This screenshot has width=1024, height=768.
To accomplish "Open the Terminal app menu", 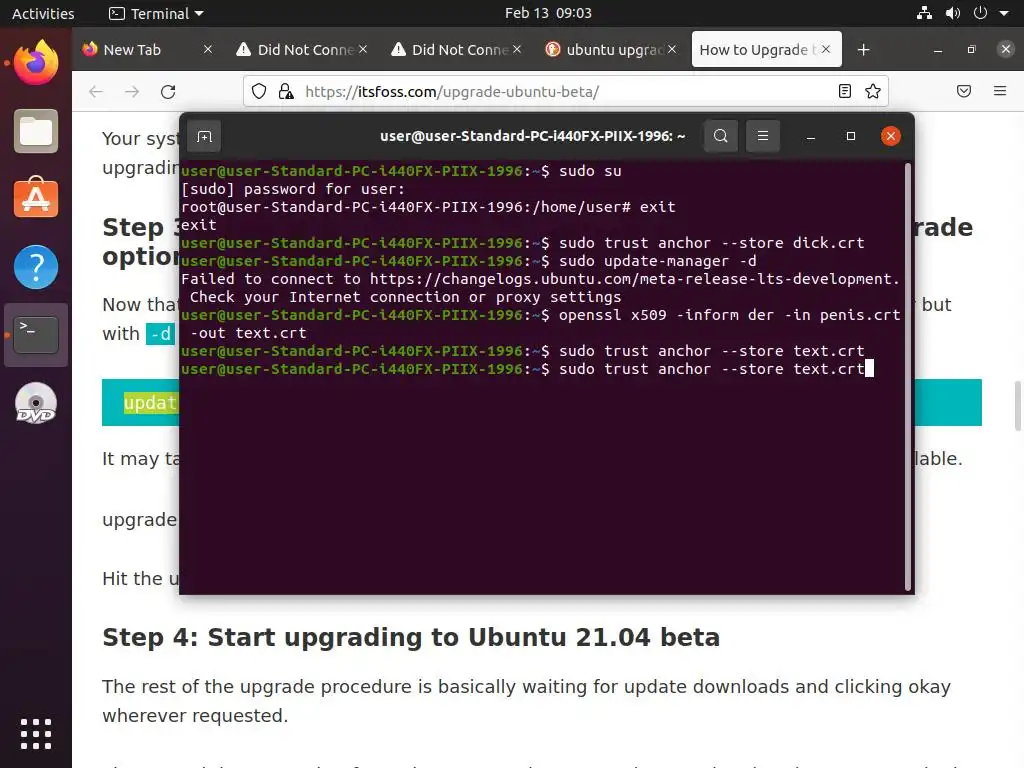I will tap(156, 13).
